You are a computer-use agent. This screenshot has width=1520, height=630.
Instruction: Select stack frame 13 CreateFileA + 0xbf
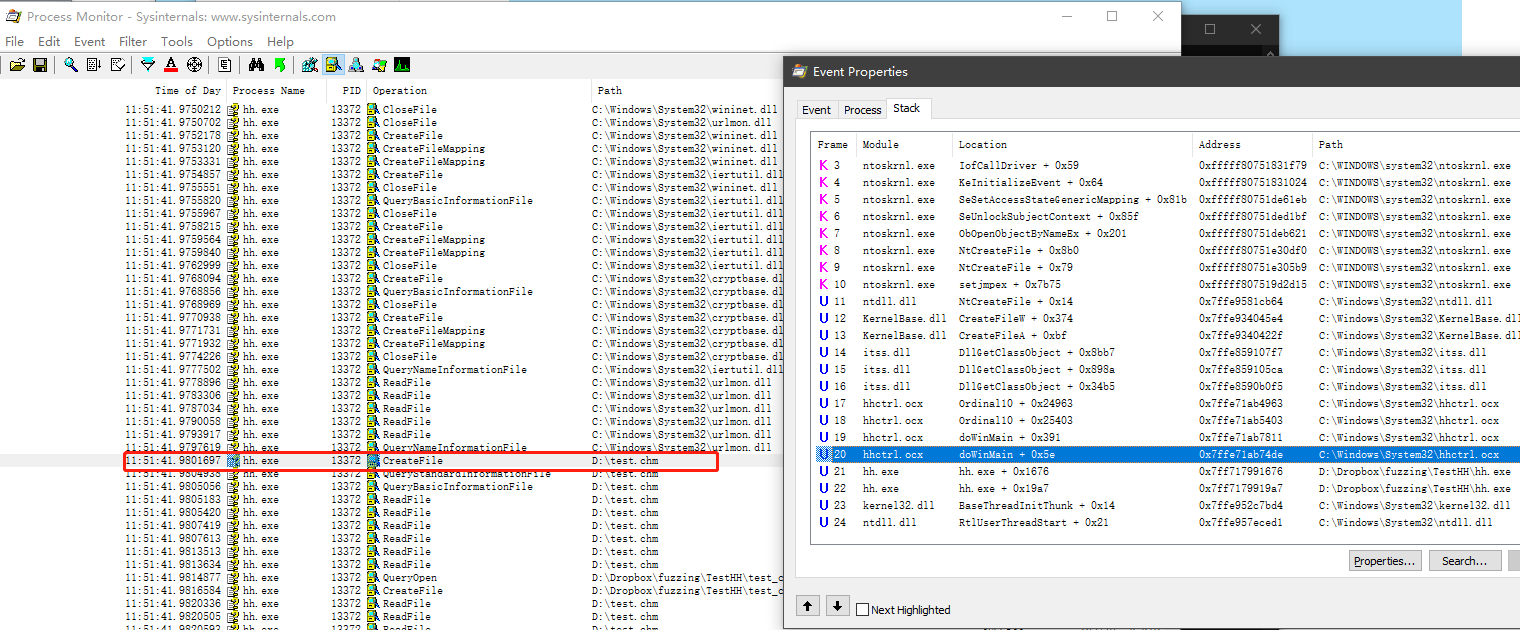coord(1165,336)
